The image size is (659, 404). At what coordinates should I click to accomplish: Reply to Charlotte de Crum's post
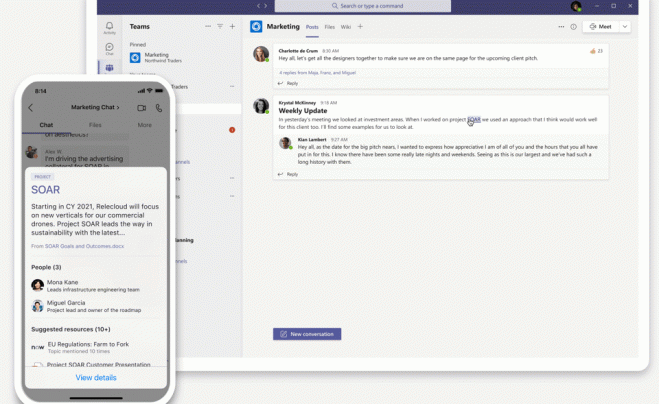[288, 83]
